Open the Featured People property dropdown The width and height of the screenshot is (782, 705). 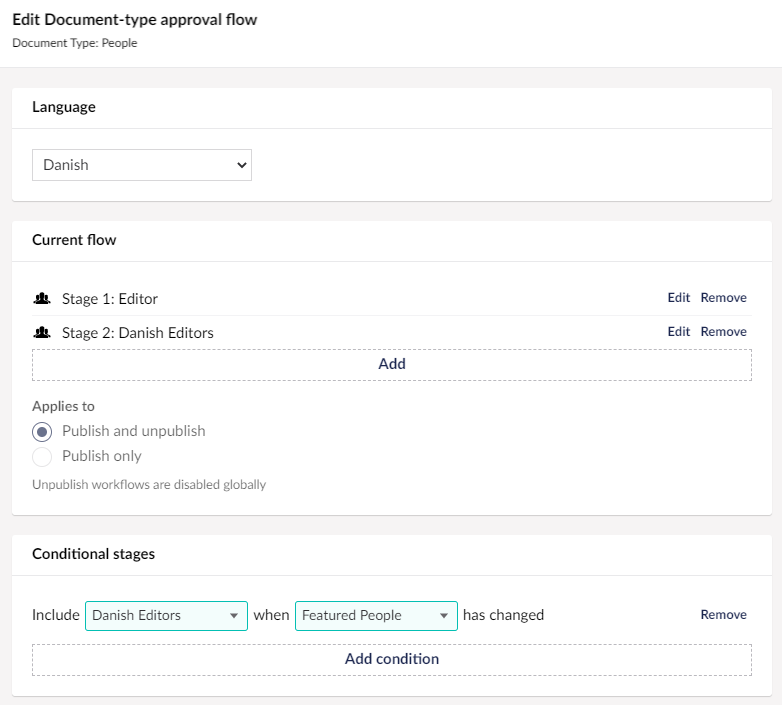376,616
